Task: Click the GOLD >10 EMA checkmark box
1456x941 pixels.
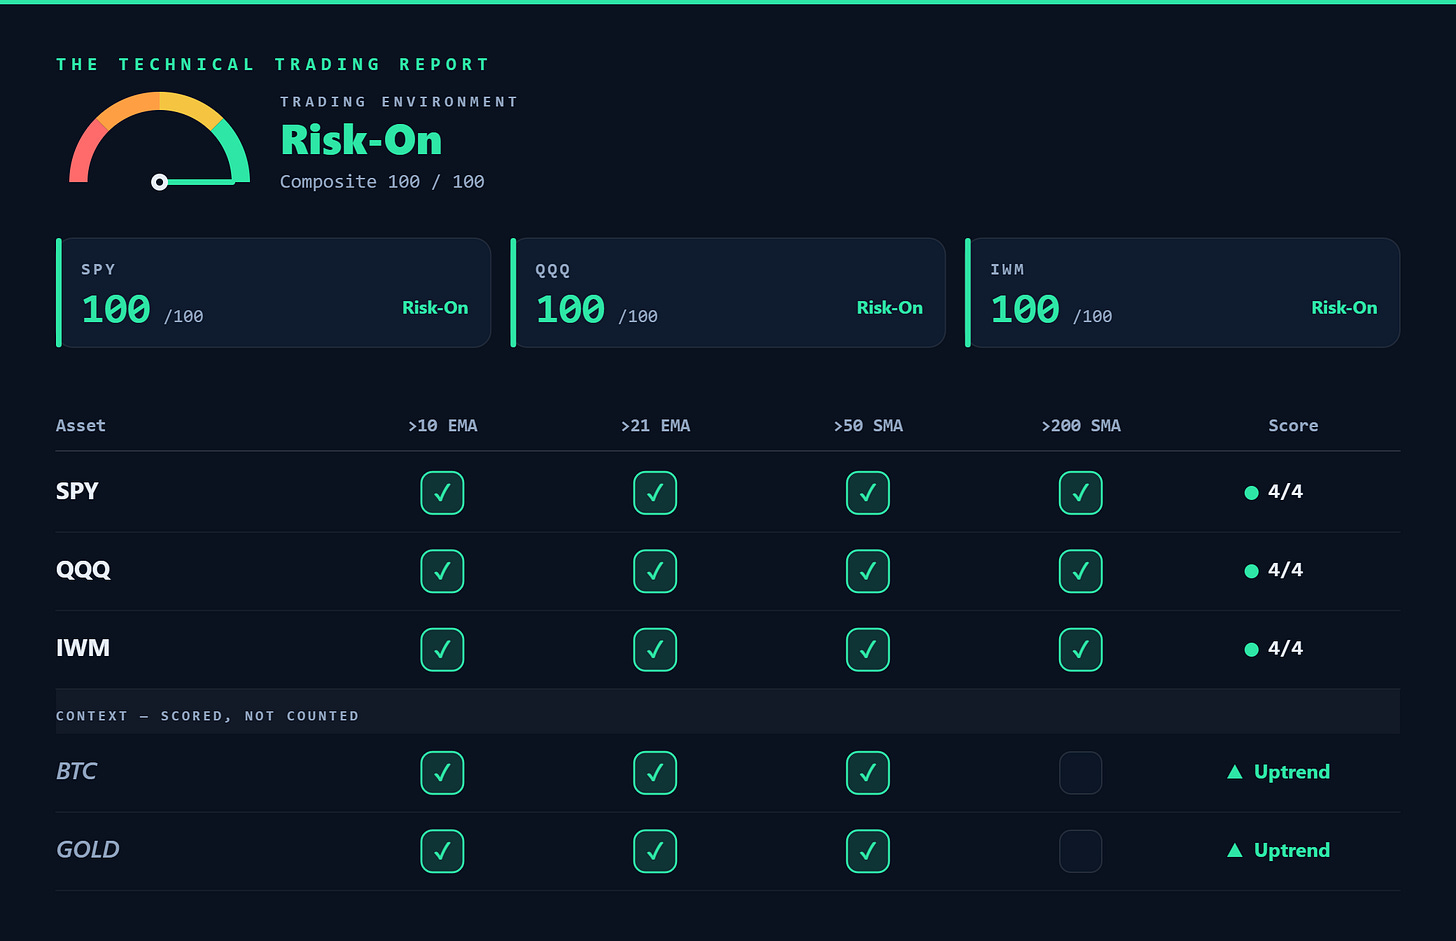Action: [x=442, y=851]
